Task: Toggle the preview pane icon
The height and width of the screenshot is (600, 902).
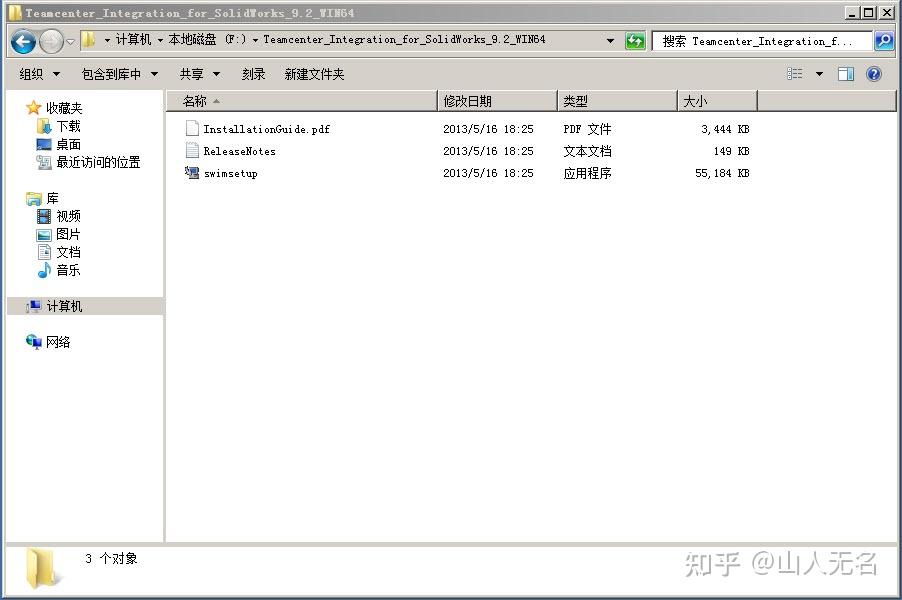Action: (846, 74)
